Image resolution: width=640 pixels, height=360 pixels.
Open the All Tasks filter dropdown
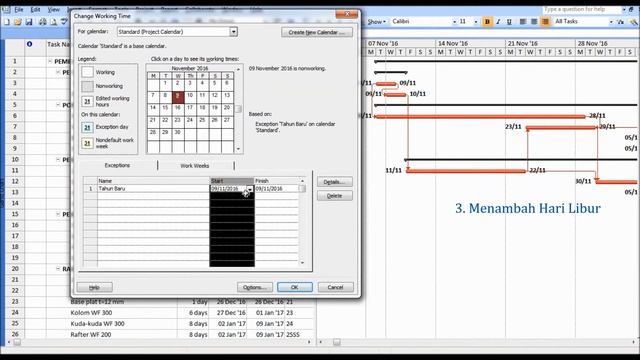coord(611,22)
